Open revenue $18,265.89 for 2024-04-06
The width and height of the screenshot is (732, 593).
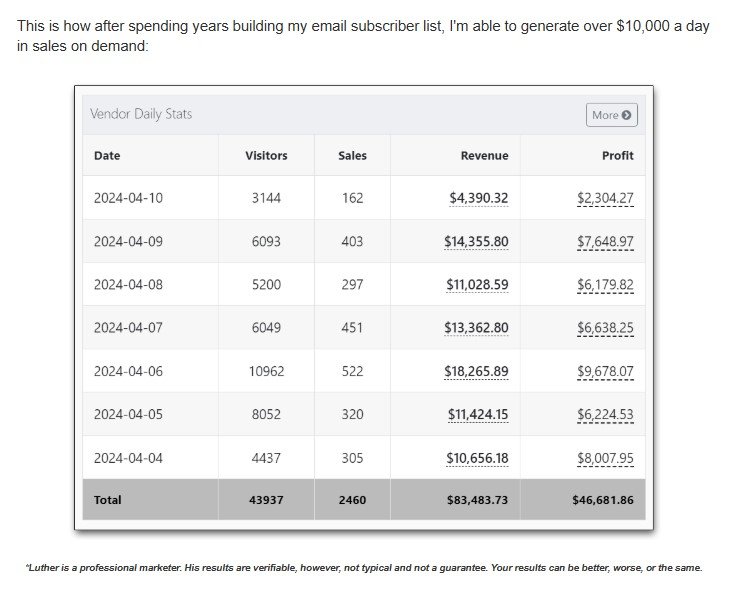coord(476,371)
